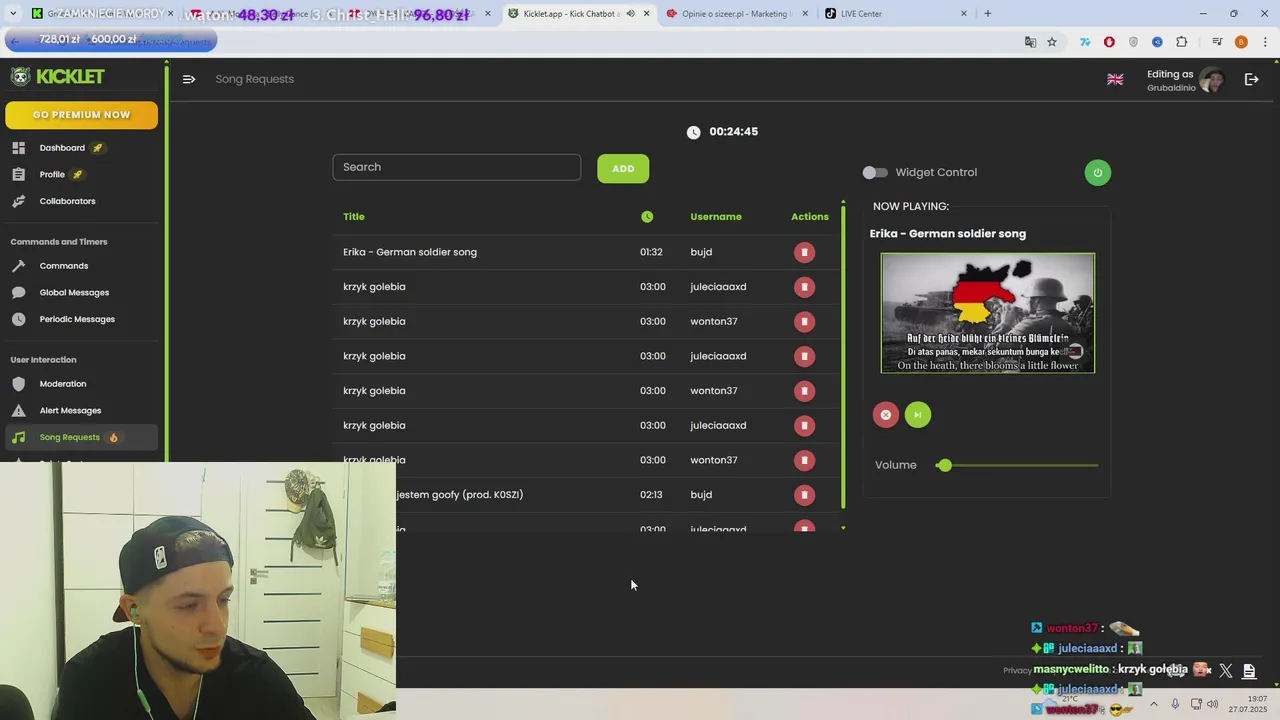Change language via the UK flag
The width and height of the screenshot is (1280, 720).
(x=1115, y=79)
